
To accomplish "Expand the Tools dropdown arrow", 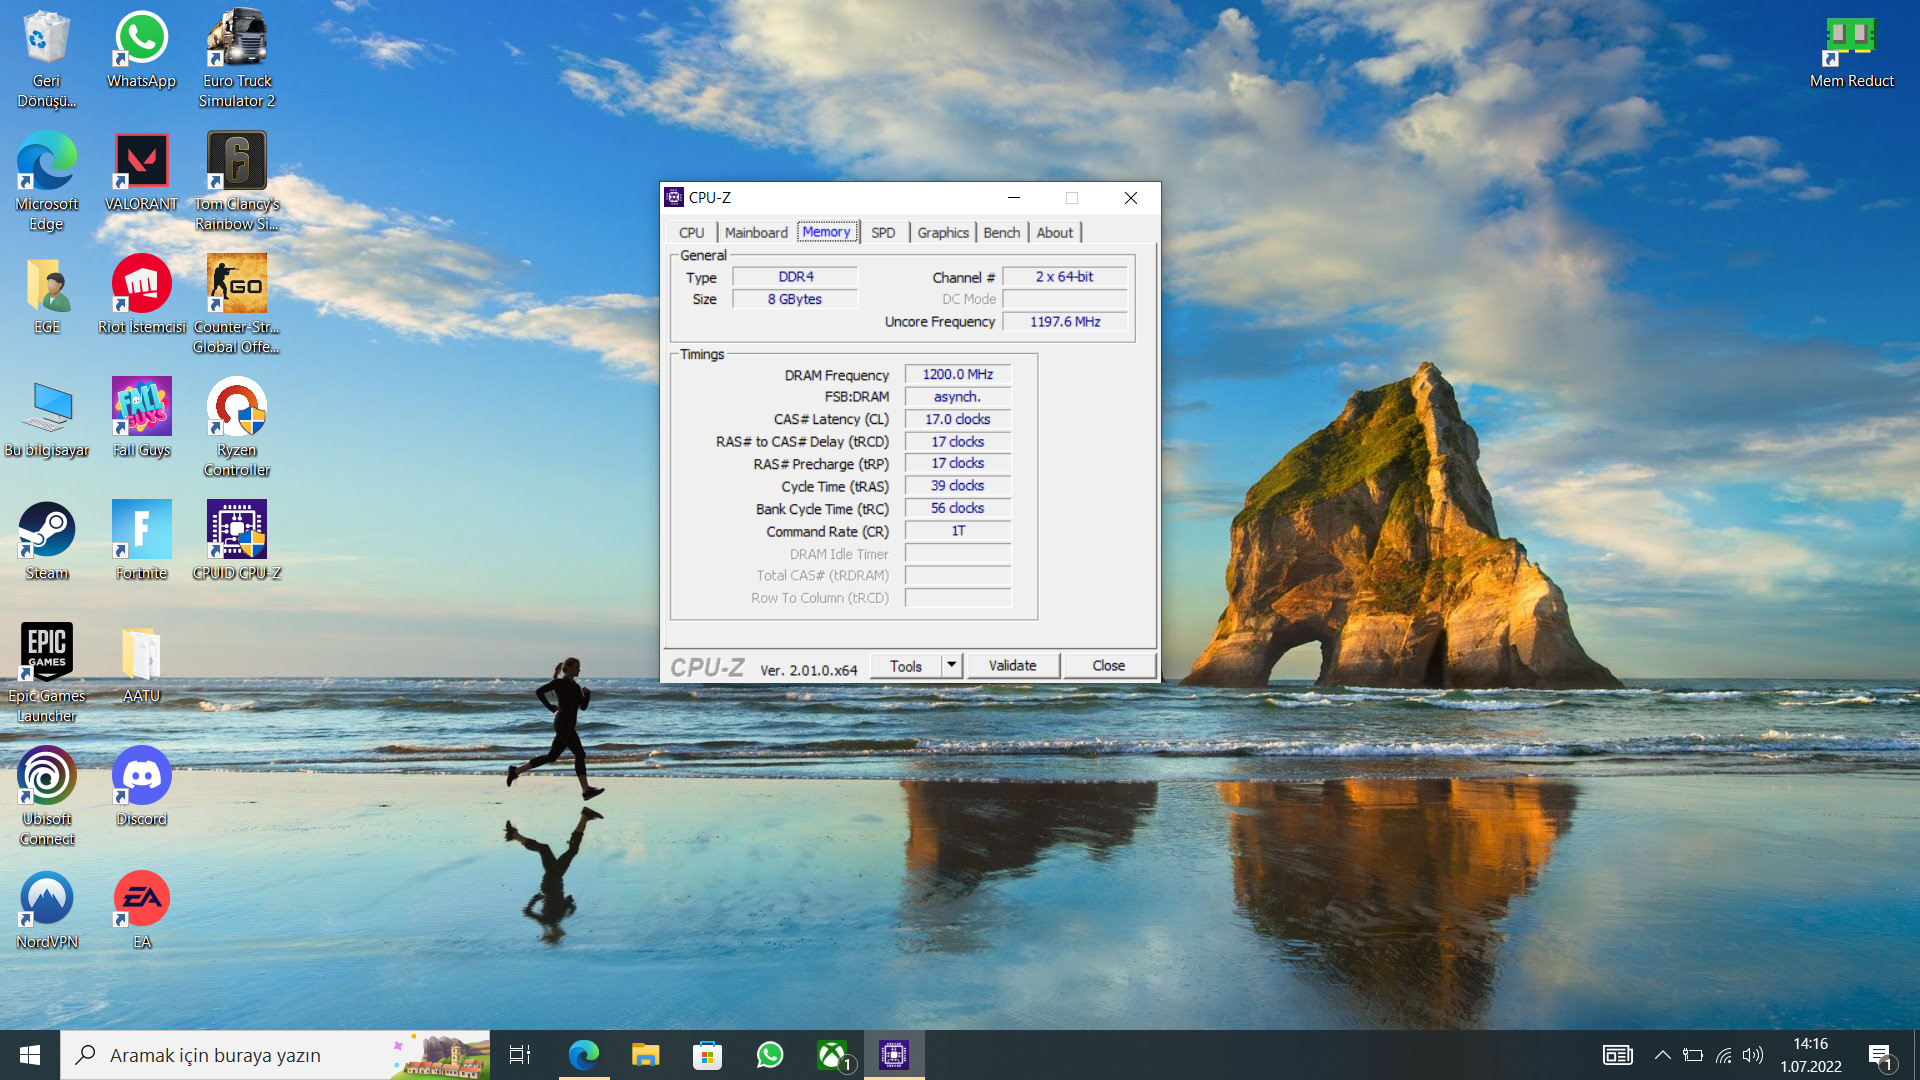I will tap(952, 666).
